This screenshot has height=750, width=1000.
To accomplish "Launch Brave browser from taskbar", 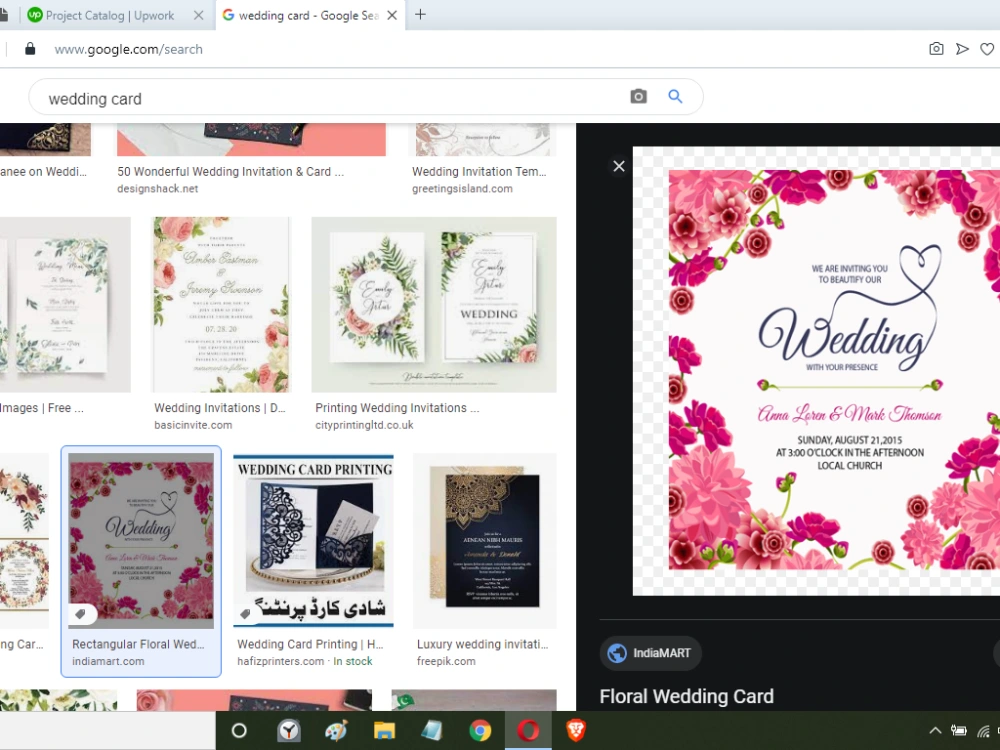I will point(576,730).
